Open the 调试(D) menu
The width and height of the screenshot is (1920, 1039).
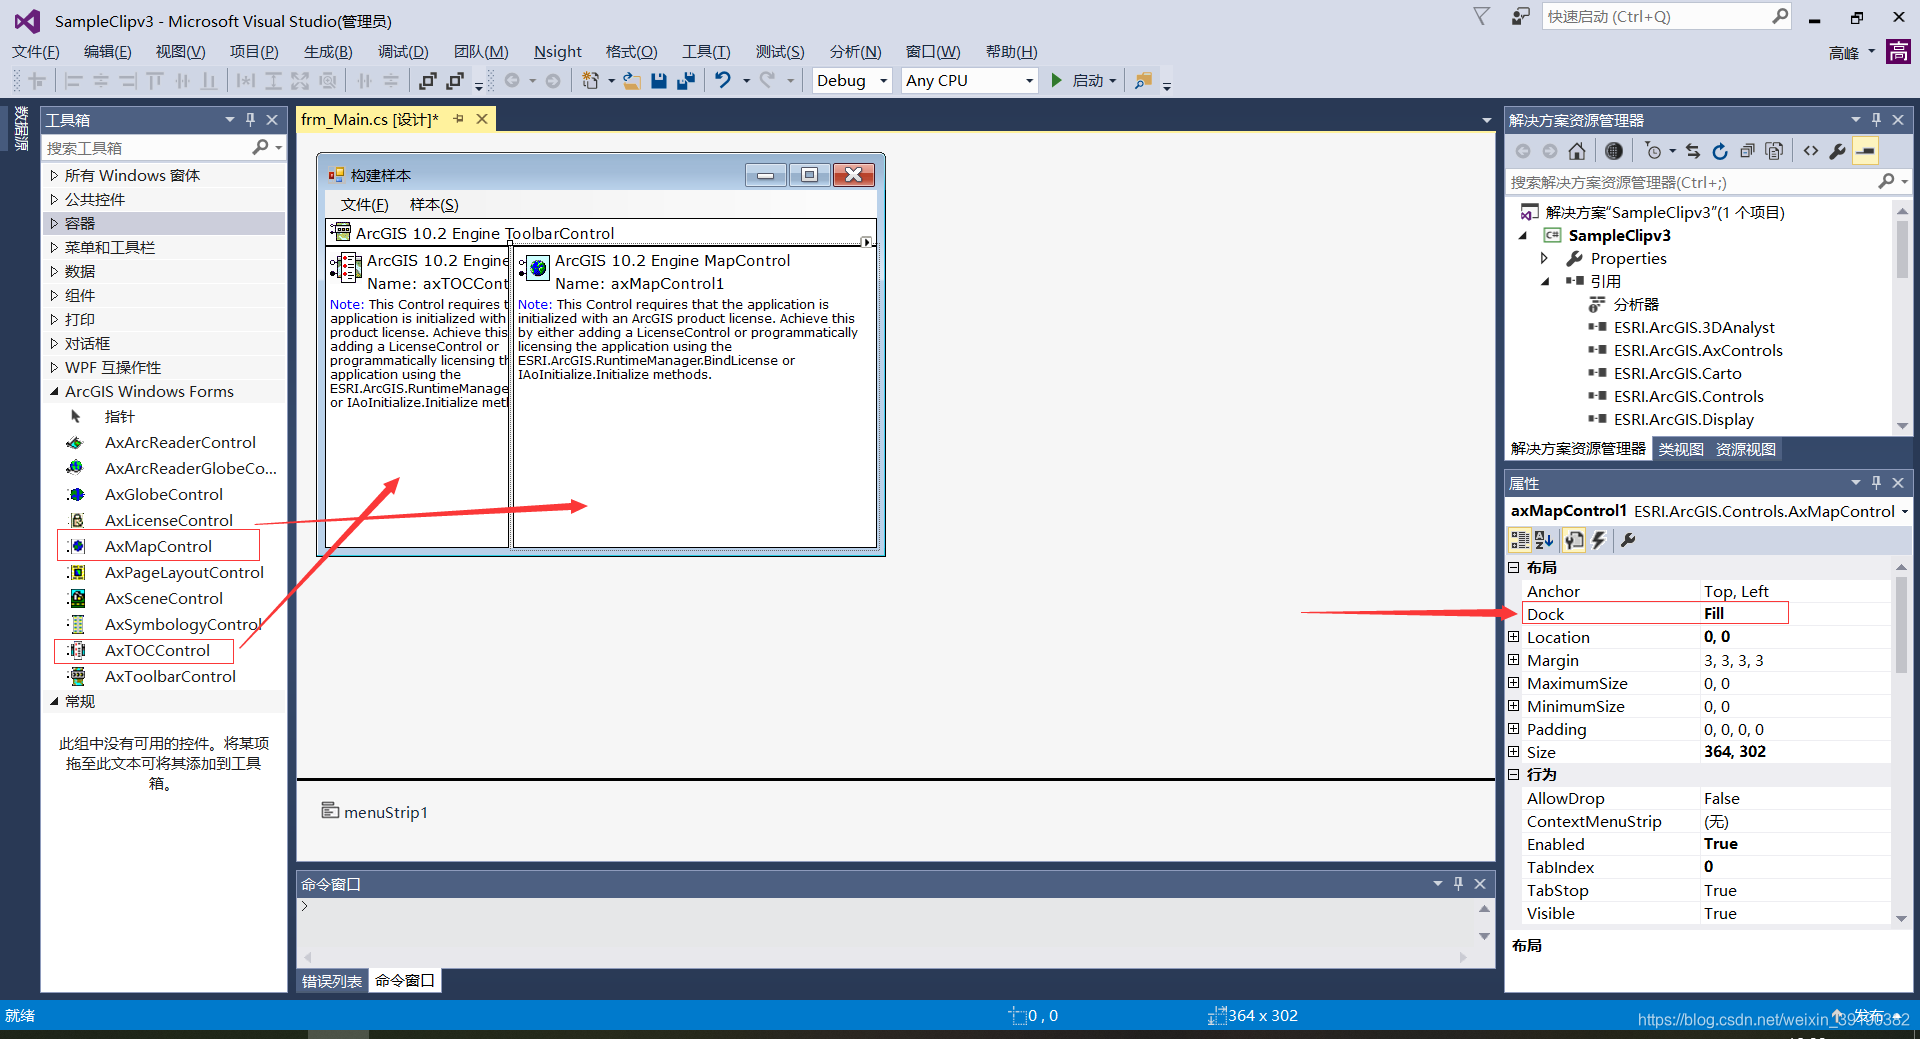tap(403, 52)
